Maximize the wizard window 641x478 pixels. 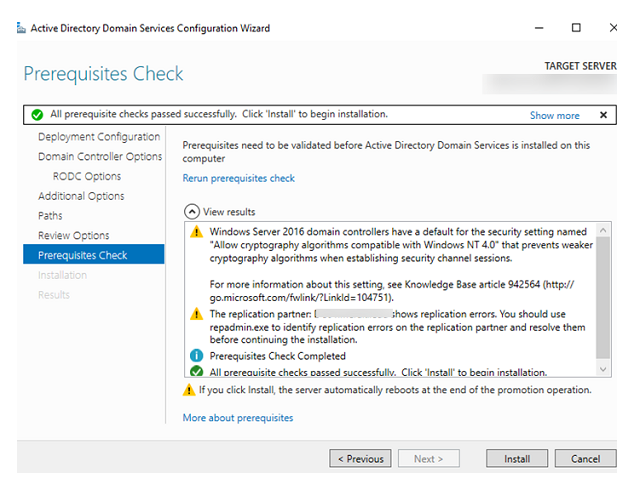pyautogui.click(x=576, y=28)
